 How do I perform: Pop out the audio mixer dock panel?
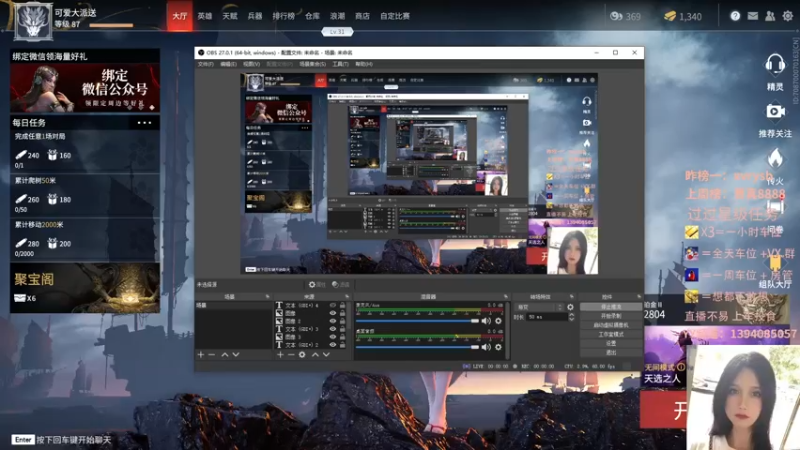pyautogui.click(x=506, y=296)
